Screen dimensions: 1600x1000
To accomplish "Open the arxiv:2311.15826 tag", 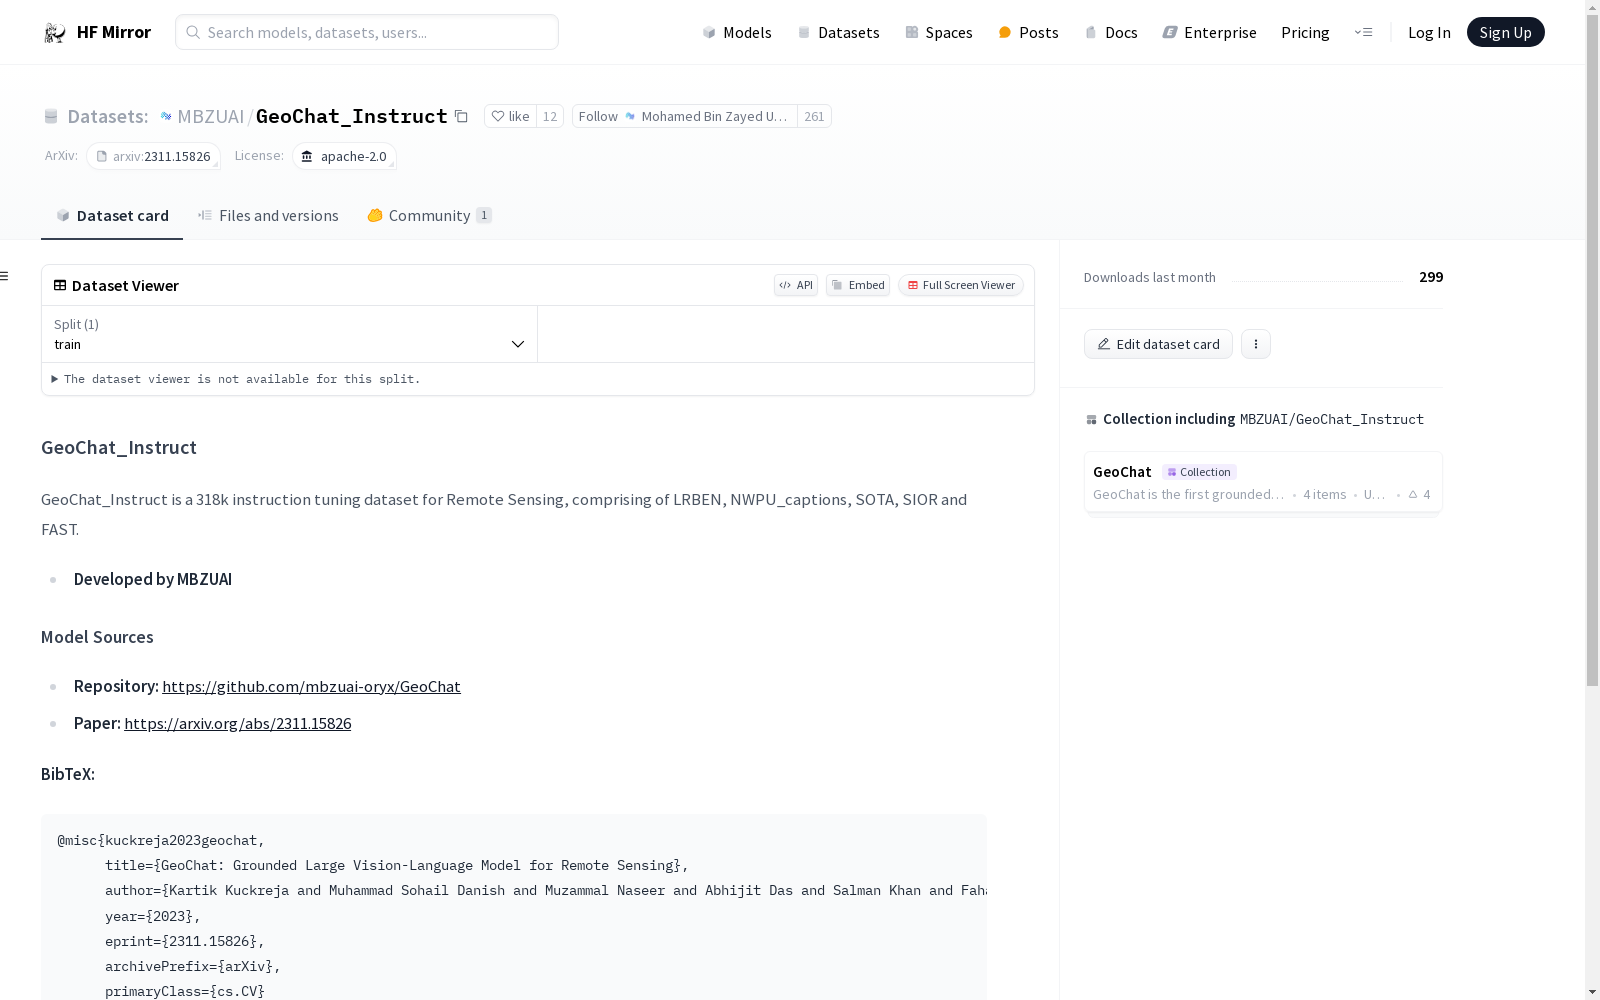I will (153, 156).
